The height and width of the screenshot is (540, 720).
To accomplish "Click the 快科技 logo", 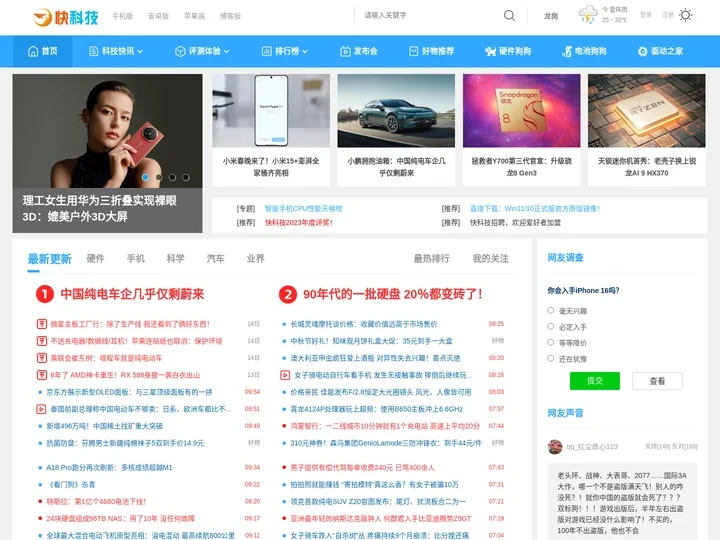I will pyautogui.click(x=66, y=17).
